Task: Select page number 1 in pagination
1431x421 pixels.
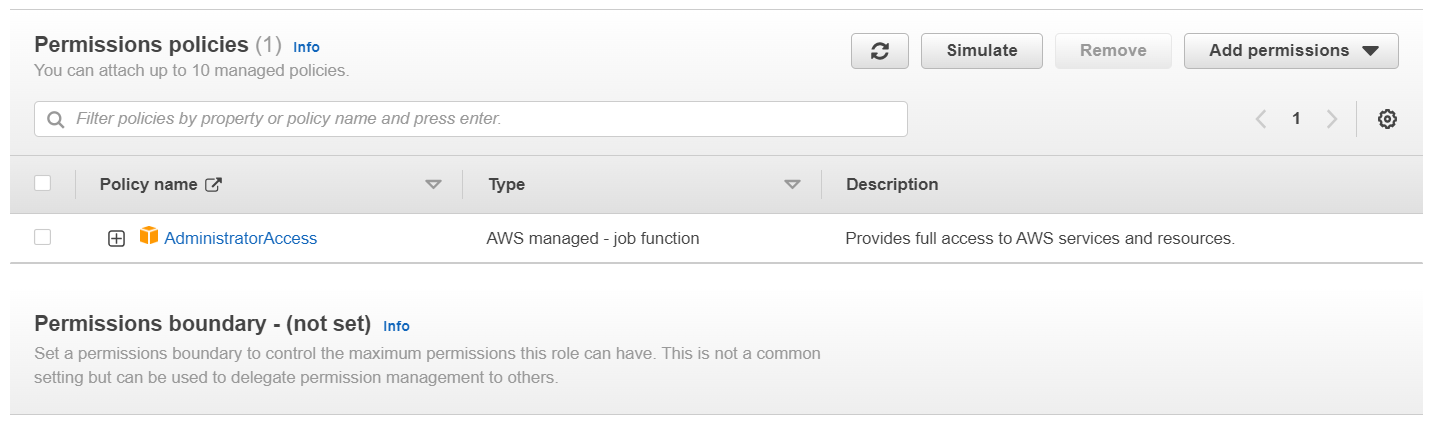Action: click(x=1296, y=119)
